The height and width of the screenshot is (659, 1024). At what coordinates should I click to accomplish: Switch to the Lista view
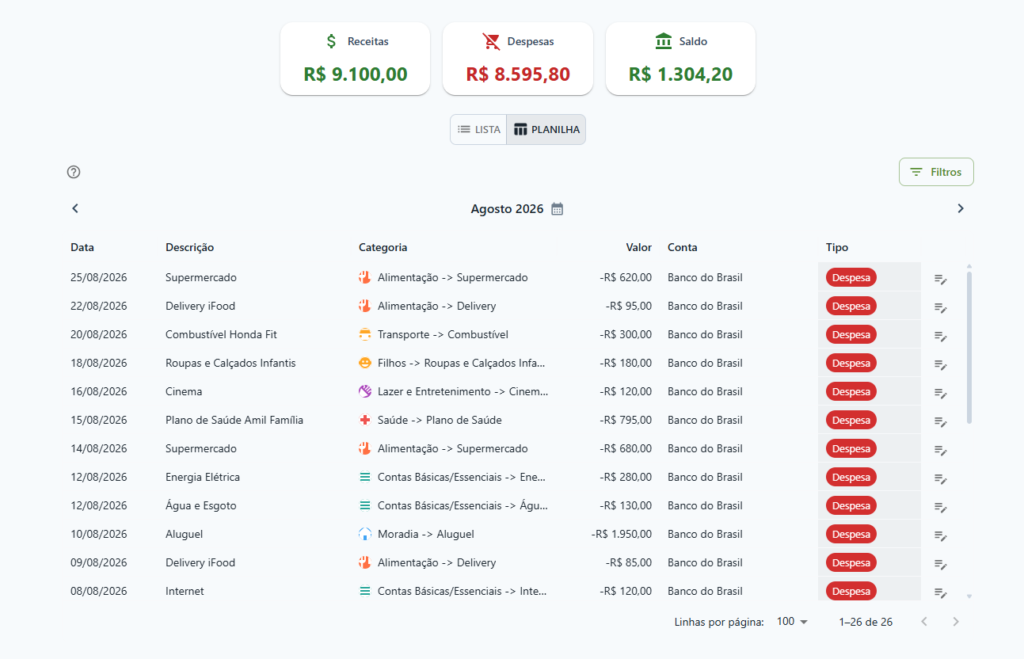[x=479, y=129]
